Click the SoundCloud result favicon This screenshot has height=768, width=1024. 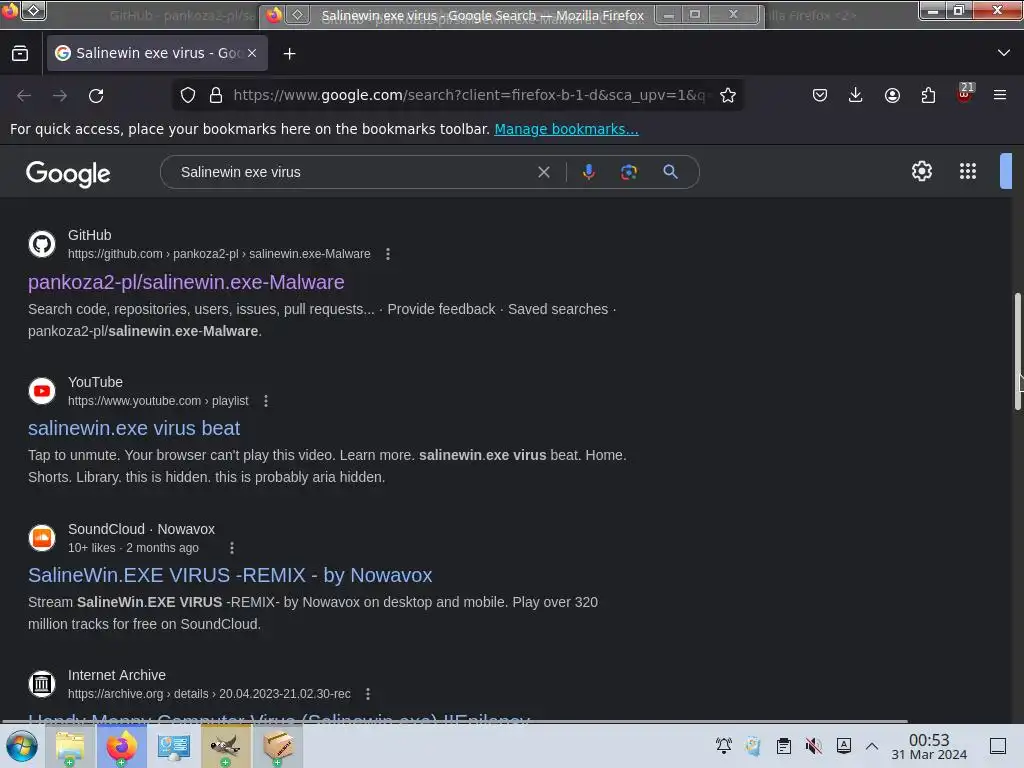[x=42, y=538]
